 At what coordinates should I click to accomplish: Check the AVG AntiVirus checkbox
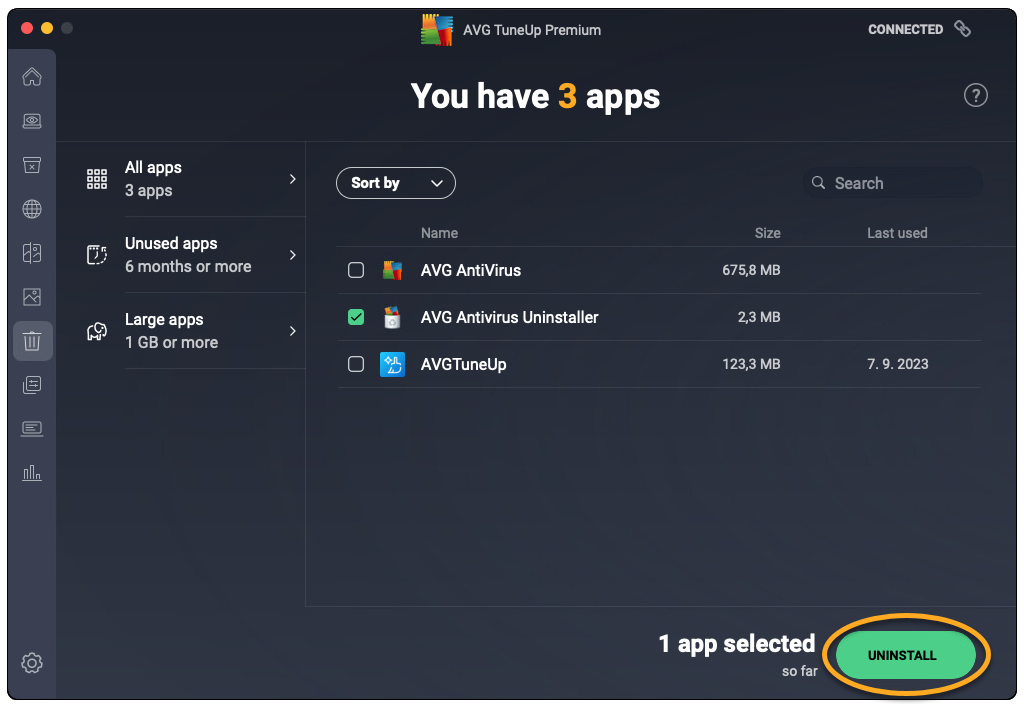coord(356,270)
